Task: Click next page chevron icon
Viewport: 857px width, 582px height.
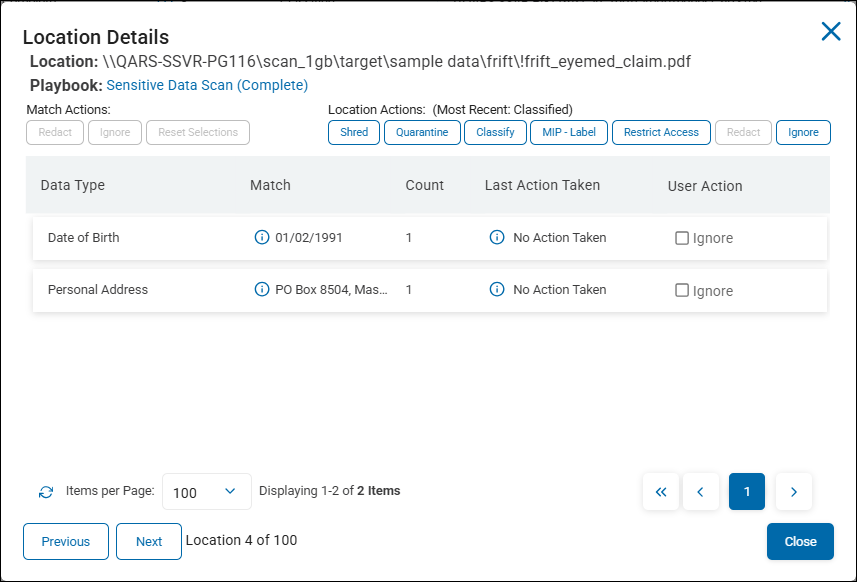Action: 794,492
